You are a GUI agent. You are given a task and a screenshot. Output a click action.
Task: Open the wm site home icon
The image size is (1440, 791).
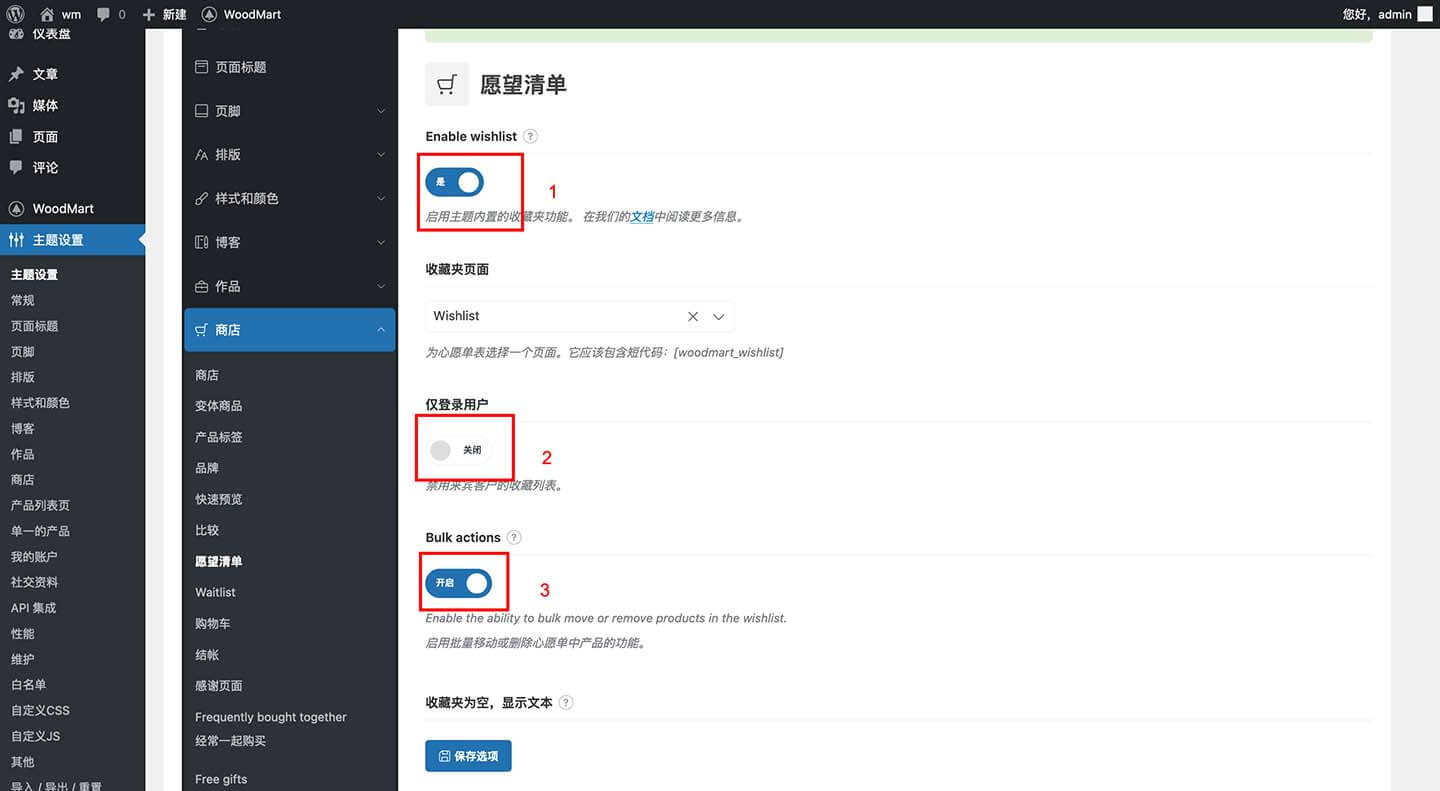tap(47, 14)
